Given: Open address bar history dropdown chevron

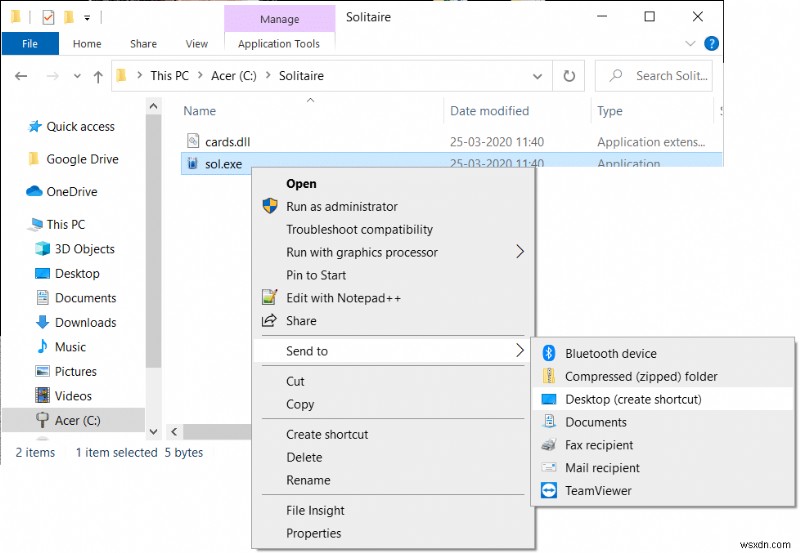Looking at the screenshot, I should pyautogui.click(x=540, y=75).
